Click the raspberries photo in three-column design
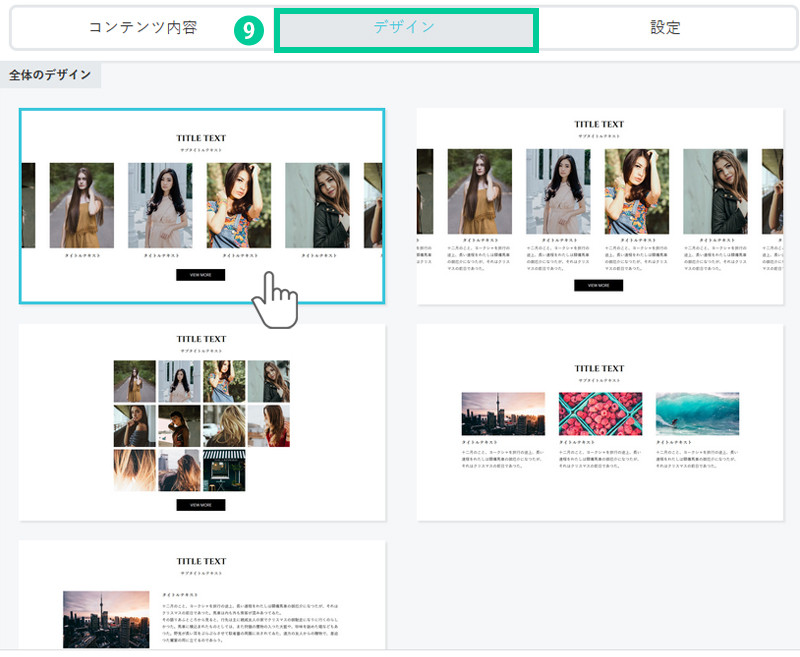 coord(600,414)
